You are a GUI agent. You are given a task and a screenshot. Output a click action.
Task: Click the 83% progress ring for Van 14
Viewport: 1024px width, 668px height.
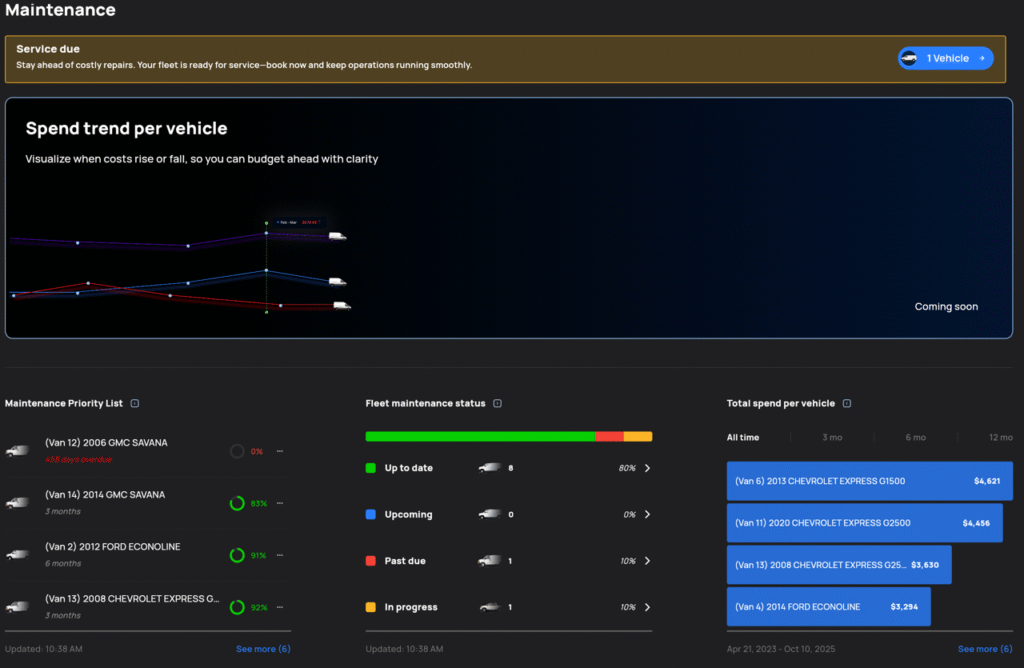click(x=237, y=503)
